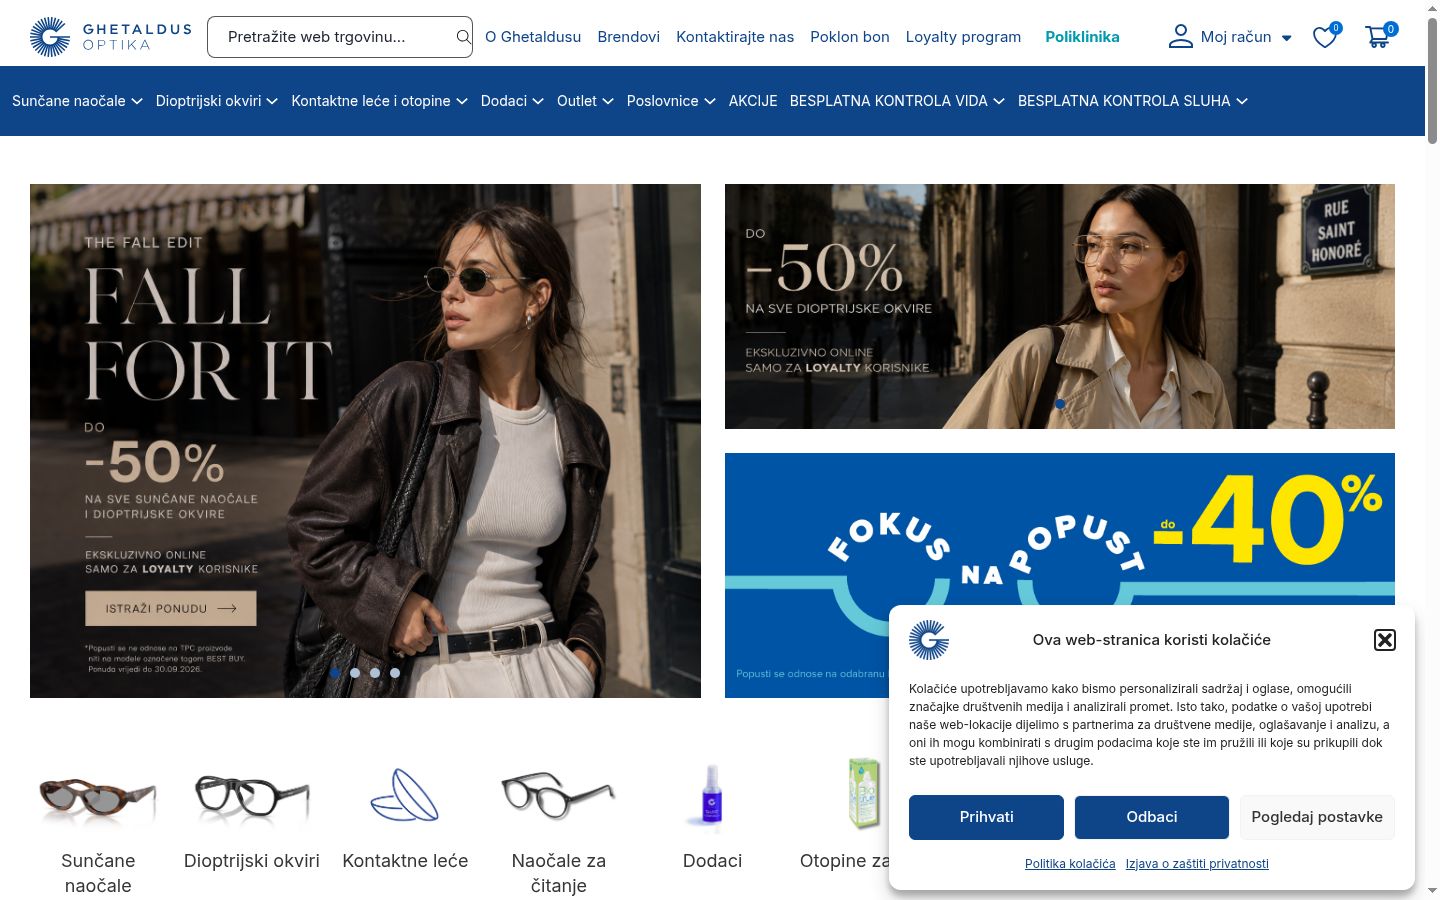
Task: Select the second slide dot of main banner
Action: [x=355, y=673]
